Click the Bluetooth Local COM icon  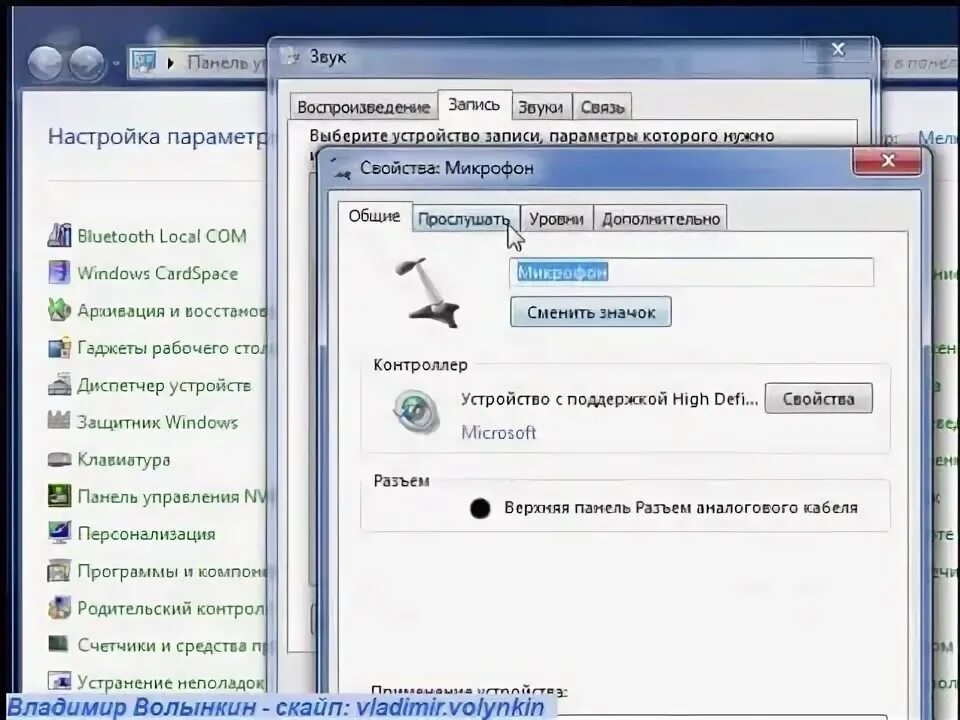click(59, 236)
